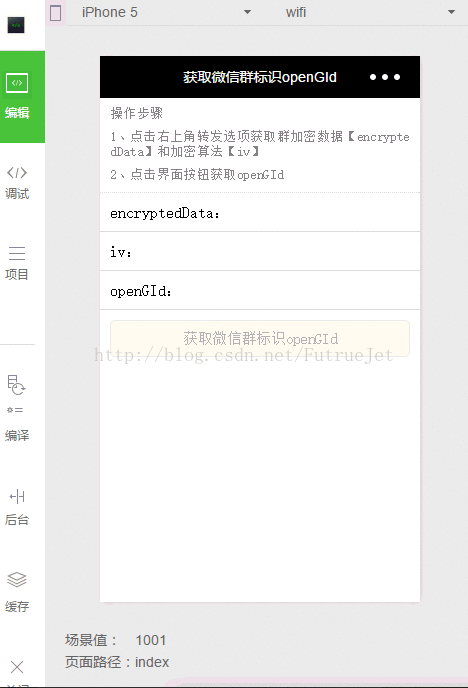Click the 操作步骤 instructions heading
468x688 pixels.
coord(137,113)
